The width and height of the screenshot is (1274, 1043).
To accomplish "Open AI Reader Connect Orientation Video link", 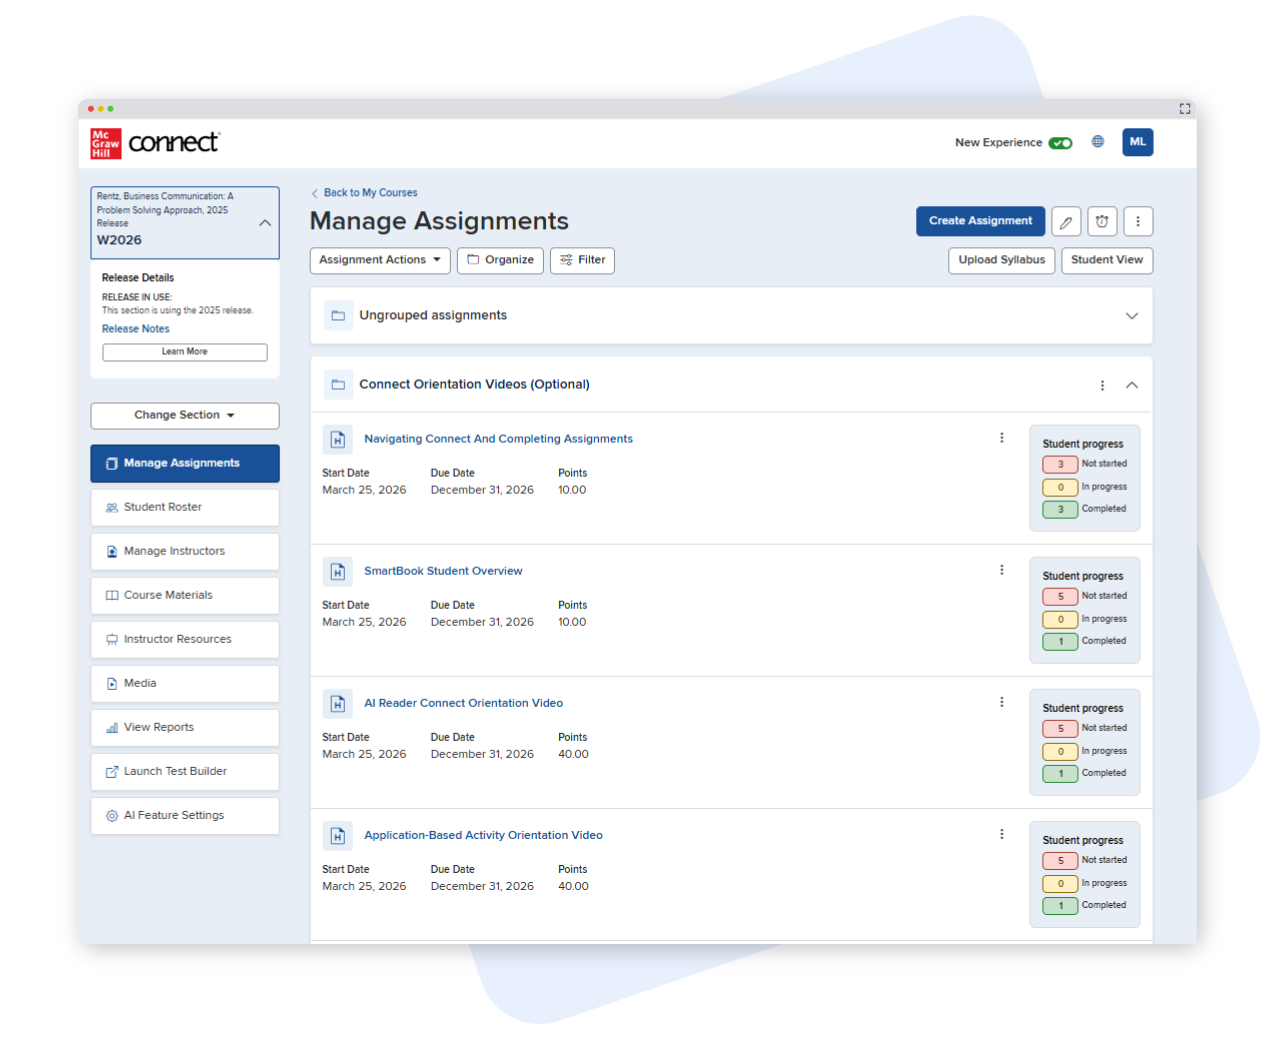I will tap(463, 703).
